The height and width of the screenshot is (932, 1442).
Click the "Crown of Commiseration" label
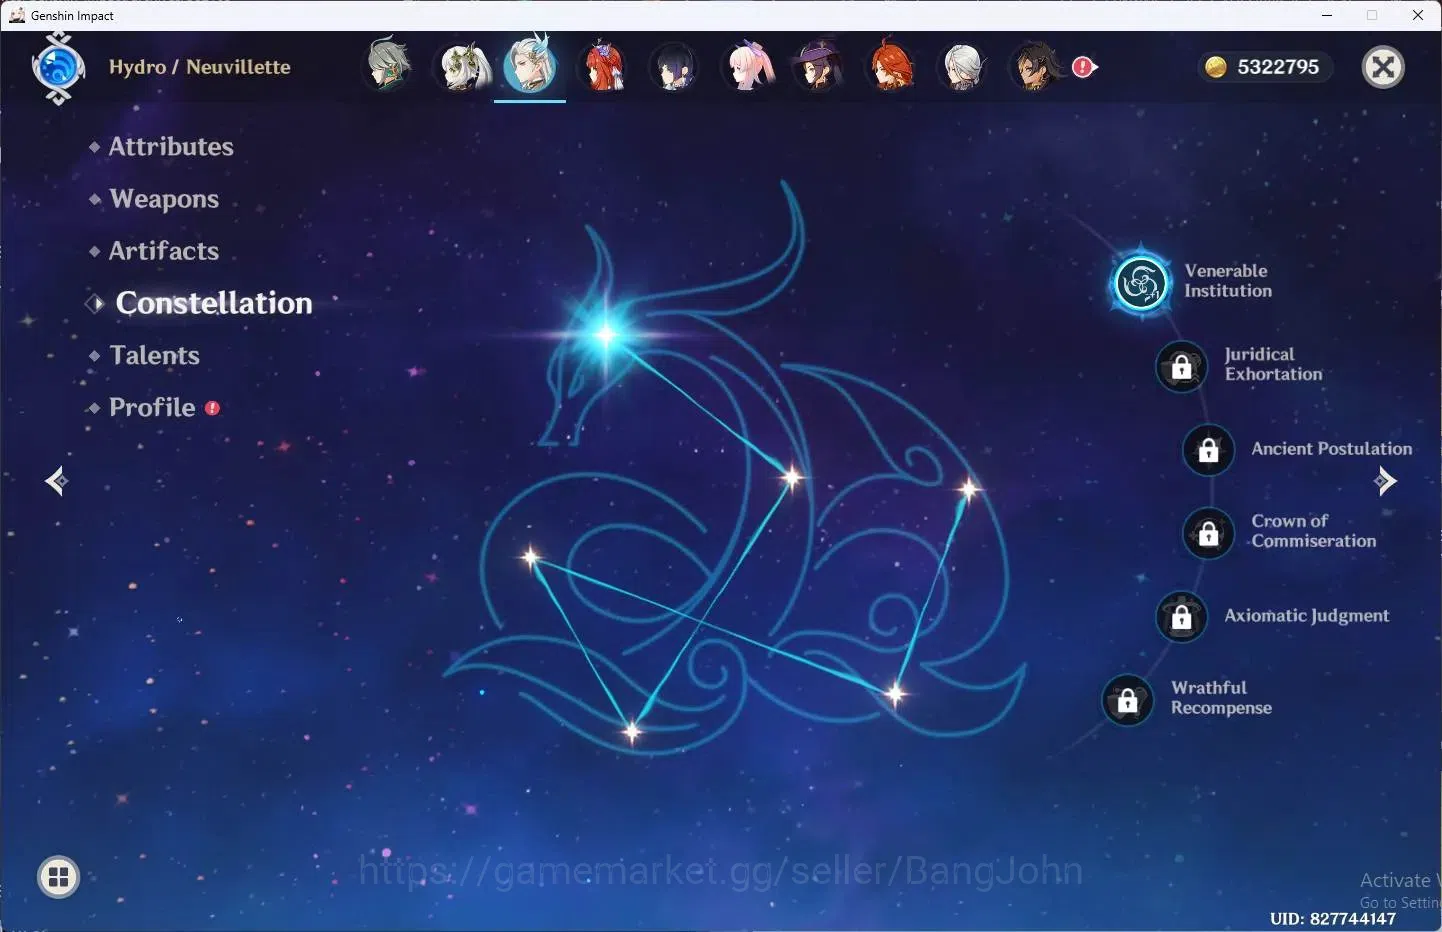click(x=1314, y=531)
